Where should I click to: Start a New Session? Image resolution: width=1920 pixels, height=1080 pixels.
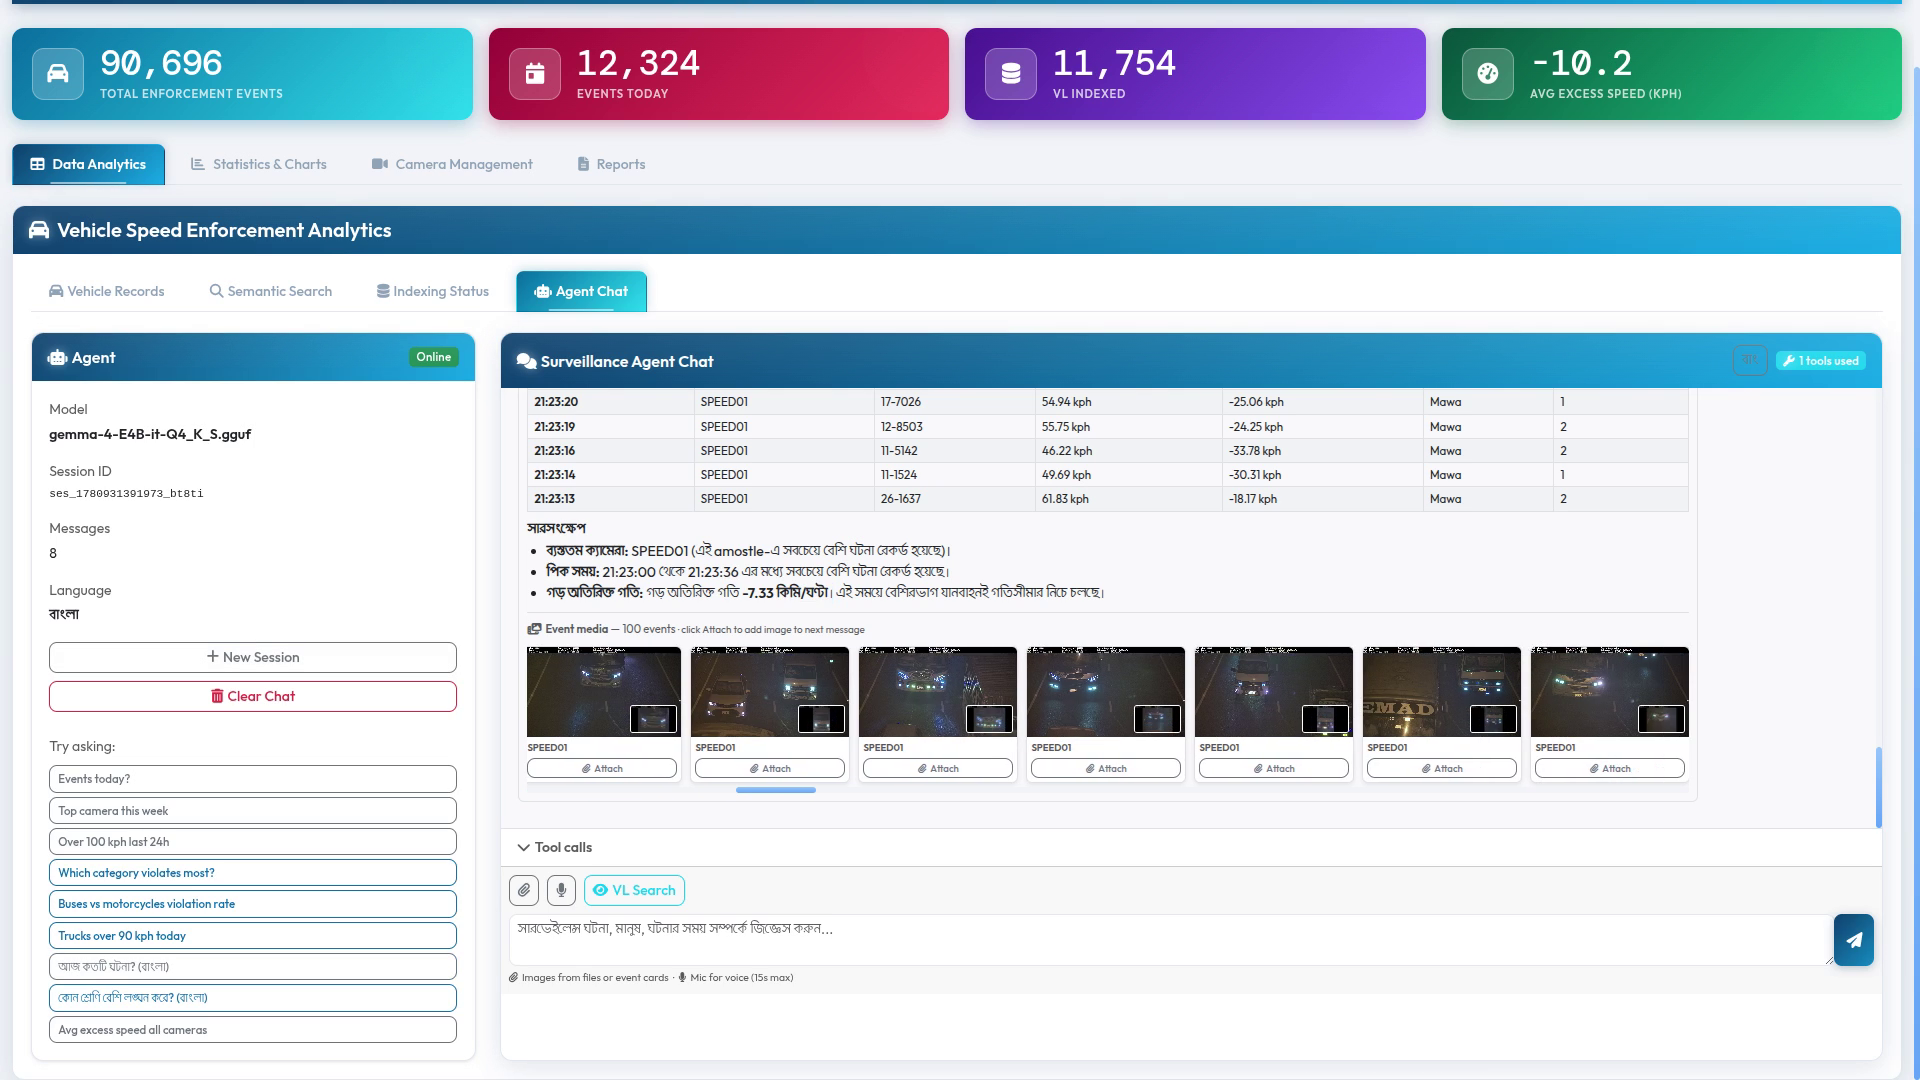tap(253, 657)
